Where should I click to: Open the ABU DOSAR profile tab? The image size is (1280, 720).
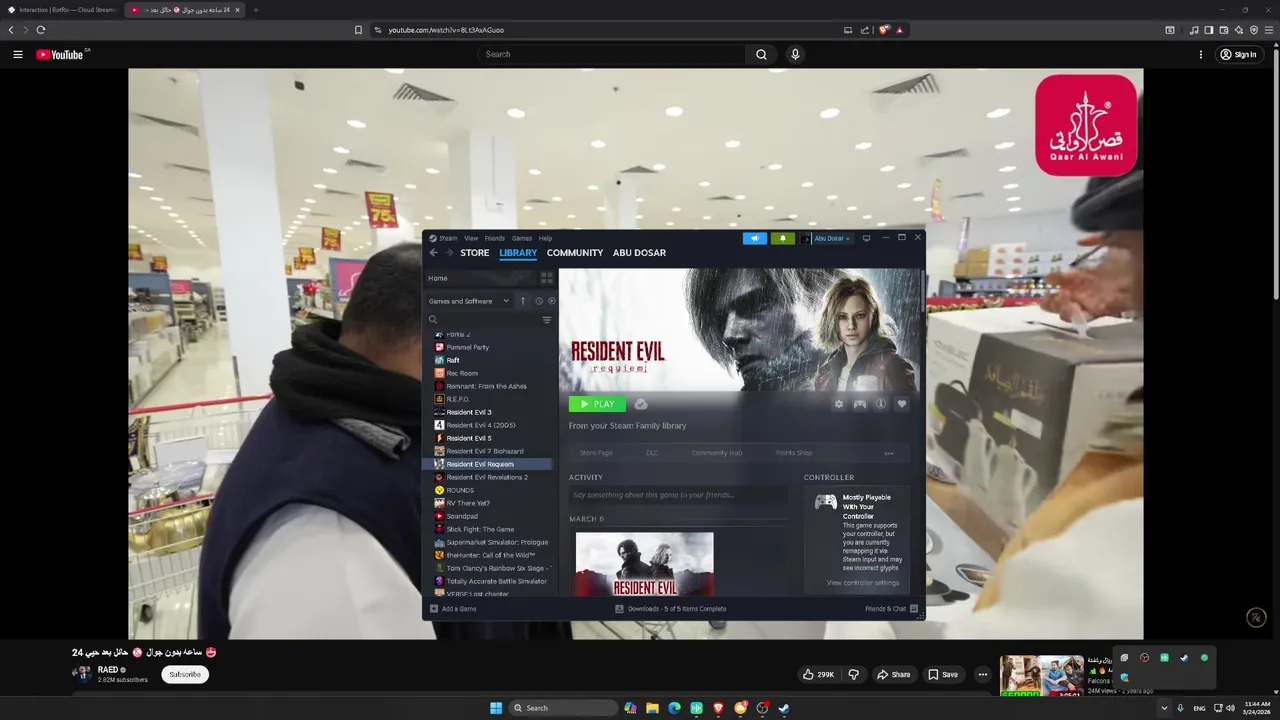(x=639, y=253)
